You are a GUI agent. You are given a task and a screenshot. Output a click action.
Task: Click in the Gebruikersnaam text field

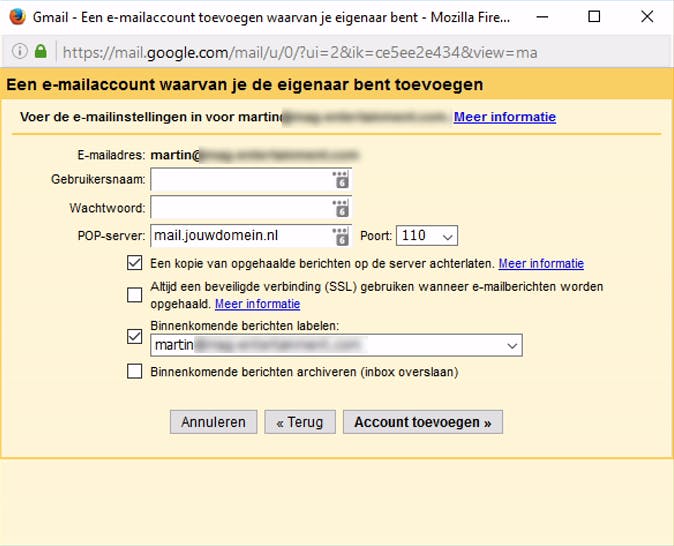[240, 180]
